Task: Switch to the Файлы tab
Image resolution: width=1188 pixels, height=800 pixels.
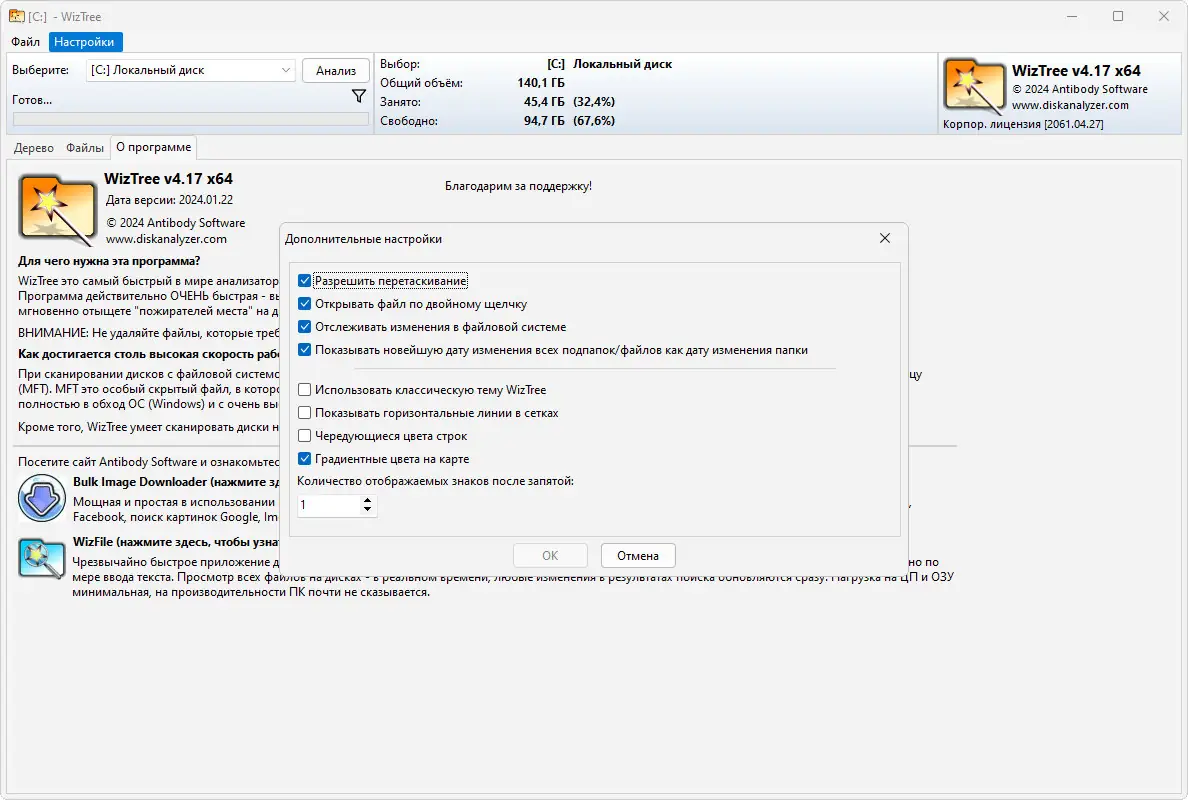Action: [85, 148]
